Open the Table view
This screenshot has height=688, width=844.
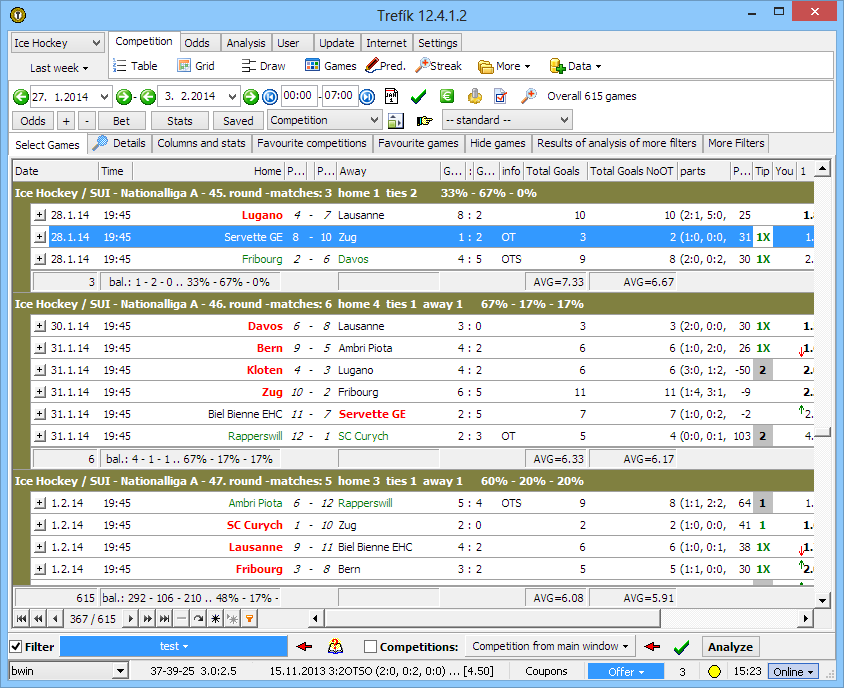pos(134,66)
